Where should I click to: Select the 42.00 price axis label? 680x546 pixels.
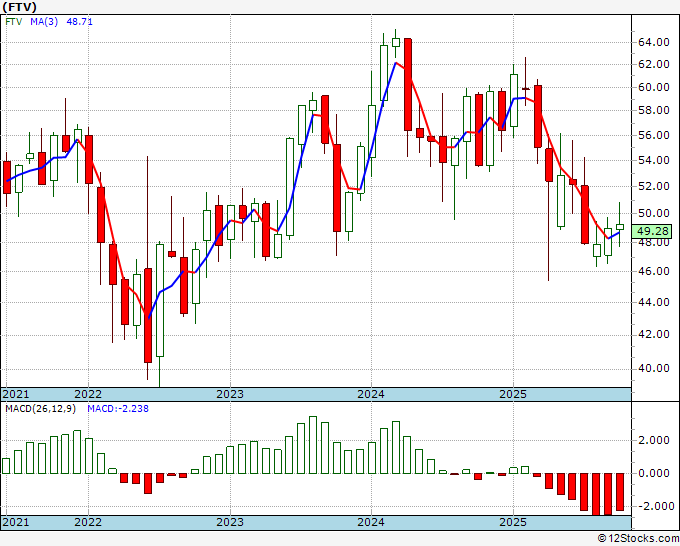(654, 335)
